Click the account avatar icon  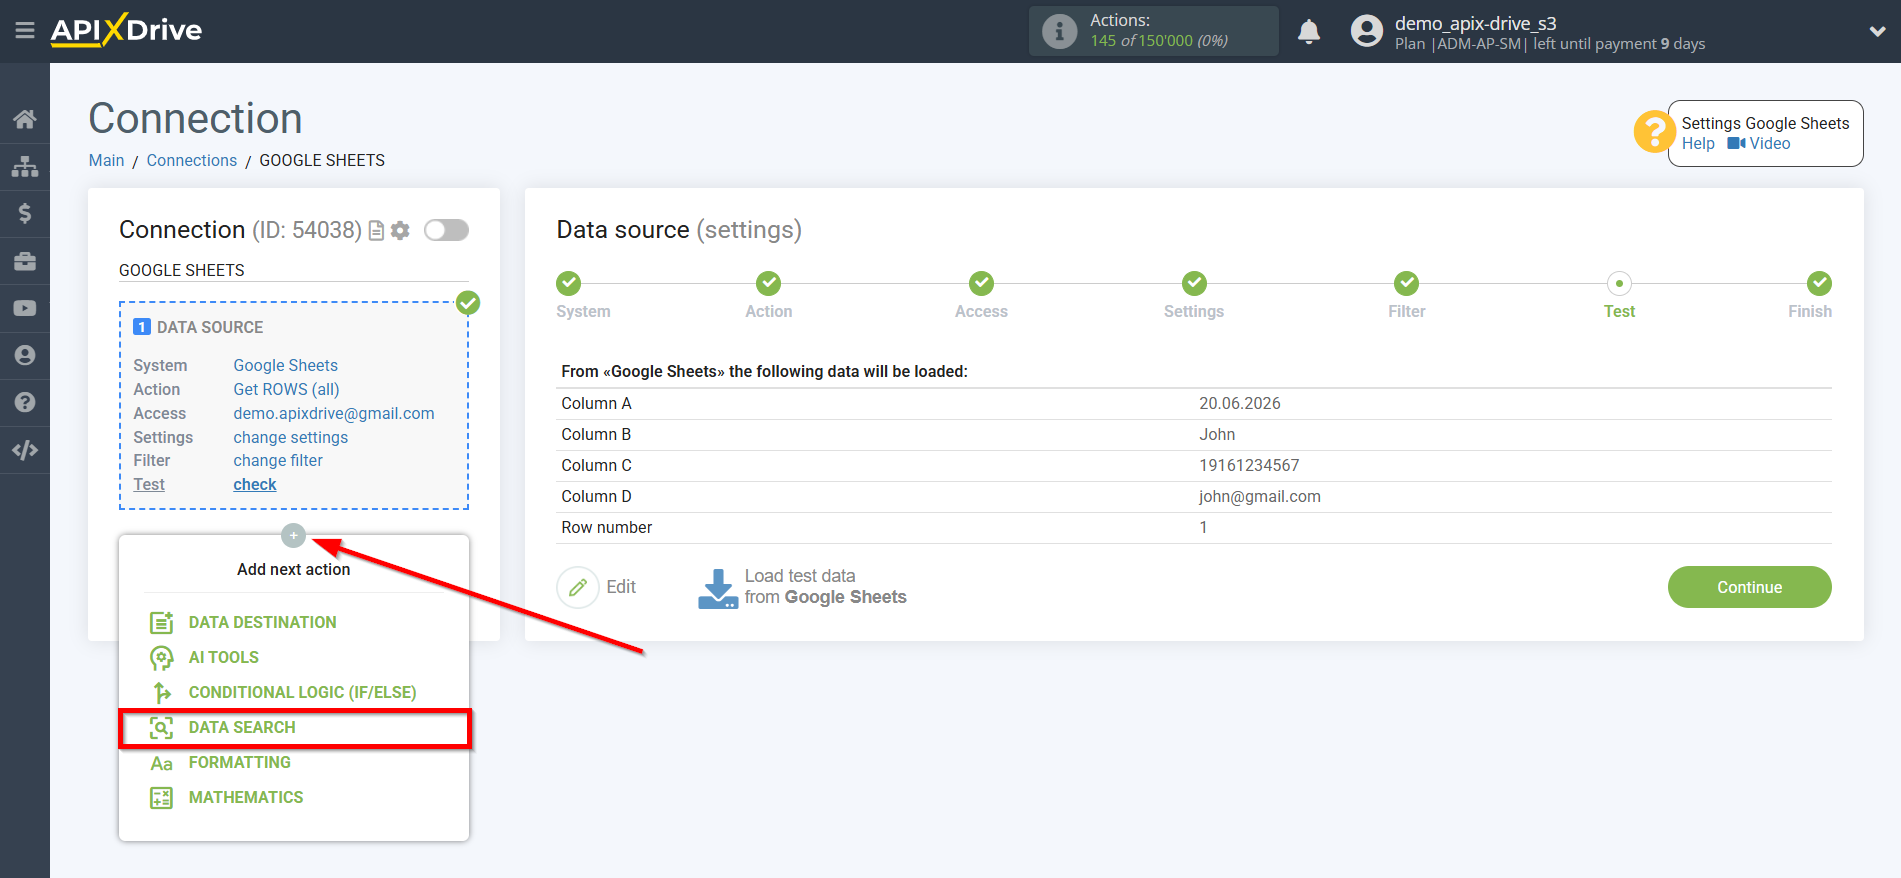(1366, 31)
